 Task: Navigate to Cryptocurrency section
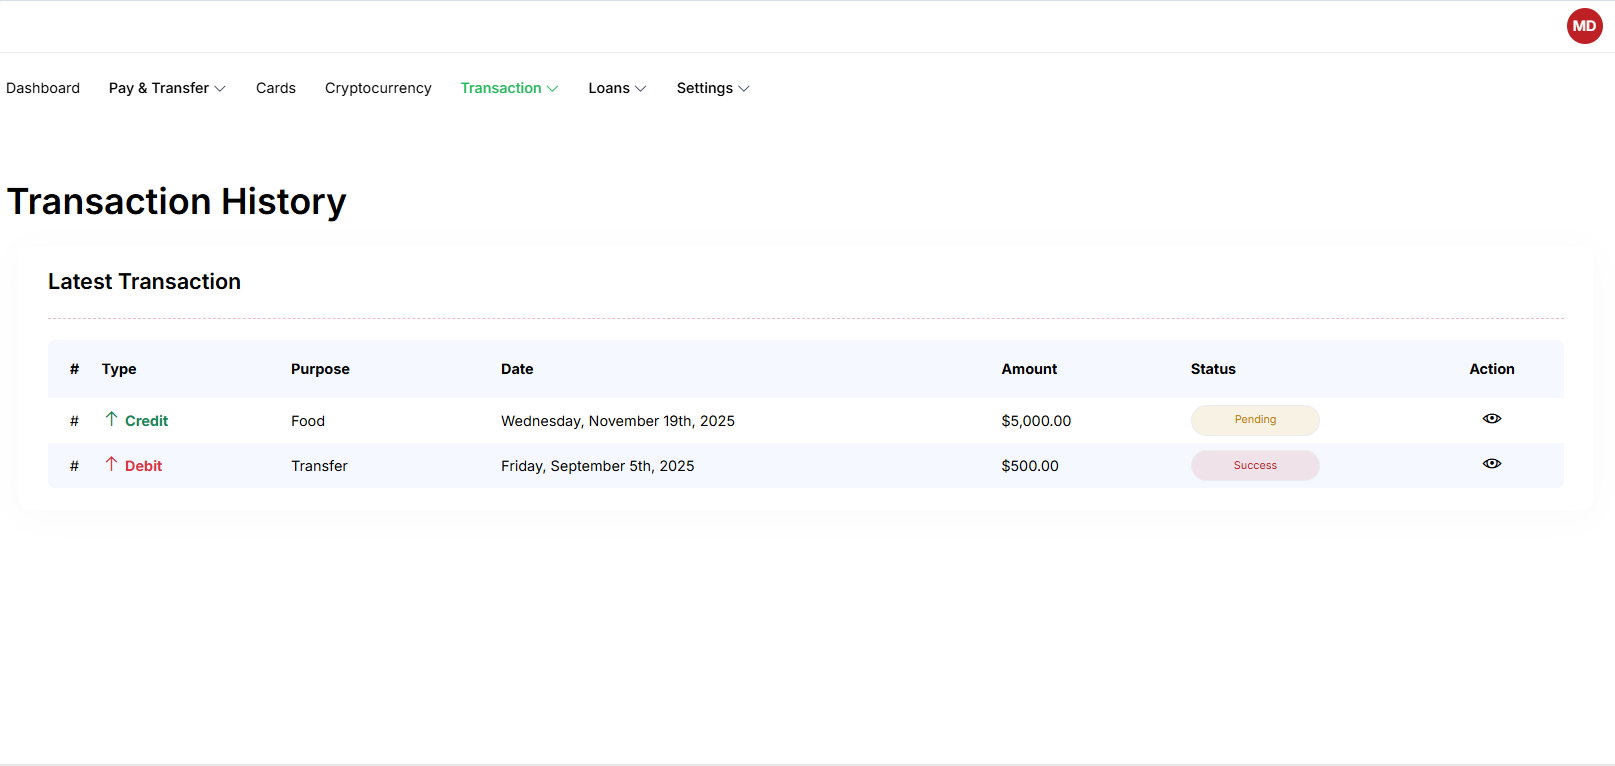pos(378,88)
